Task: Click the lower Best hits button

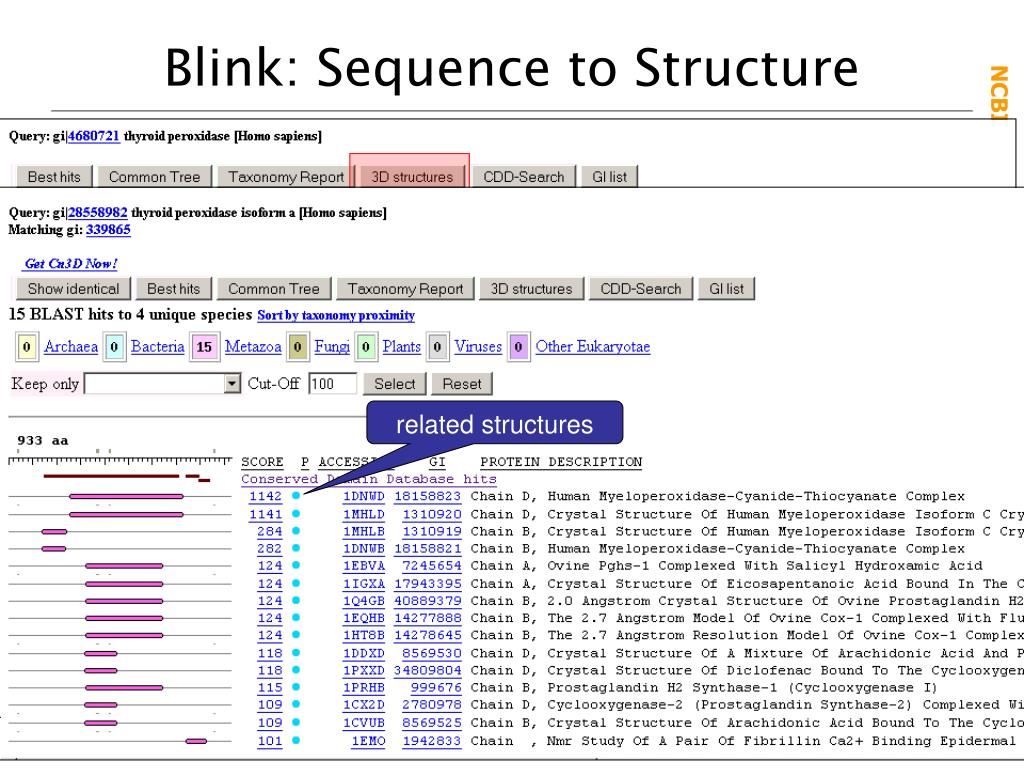Action: (x=174, y=289)
